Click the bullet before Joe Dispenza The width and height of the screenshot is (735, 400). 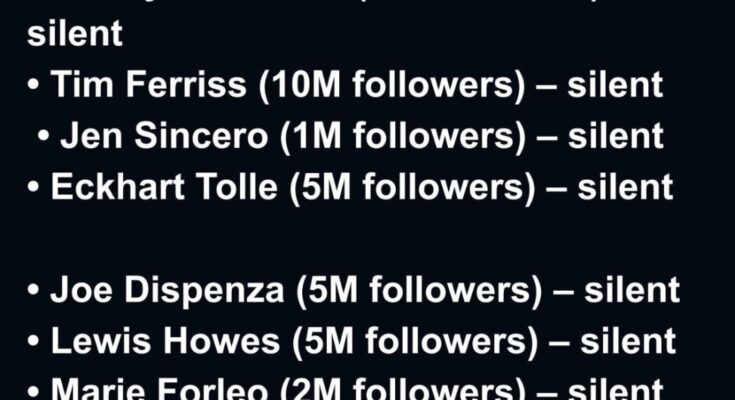(x=34, y=291)
